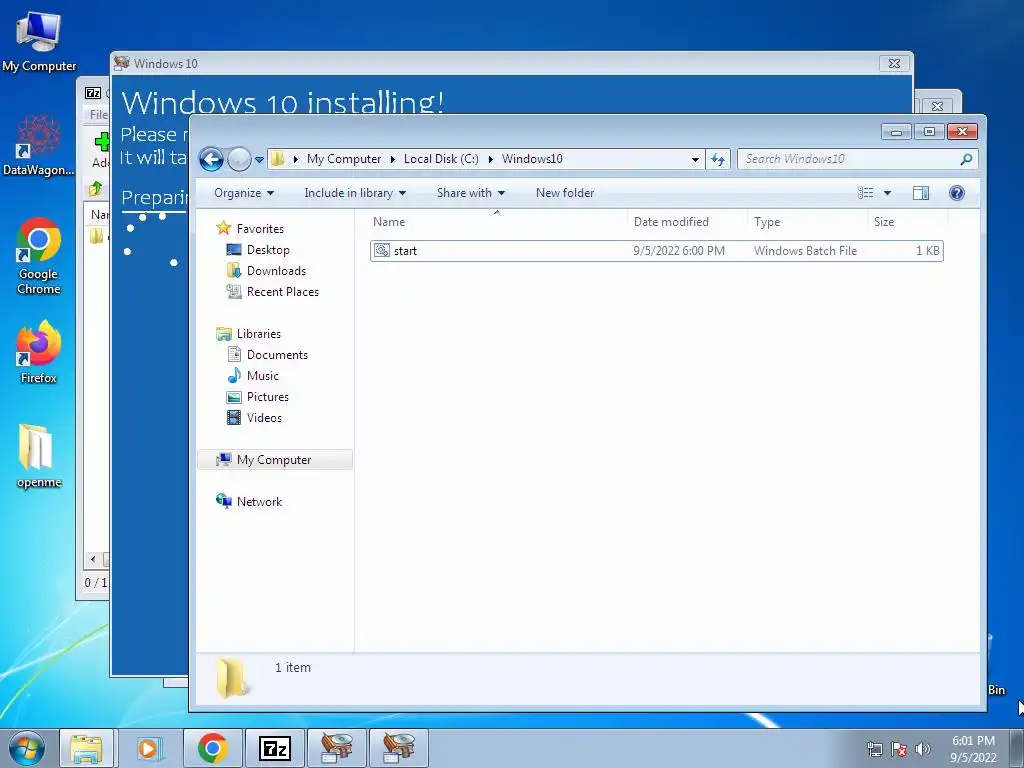1024x768 pixels.
Task: Click the Google Chrome desktop shortcut
Action: [x=39, y=256]
